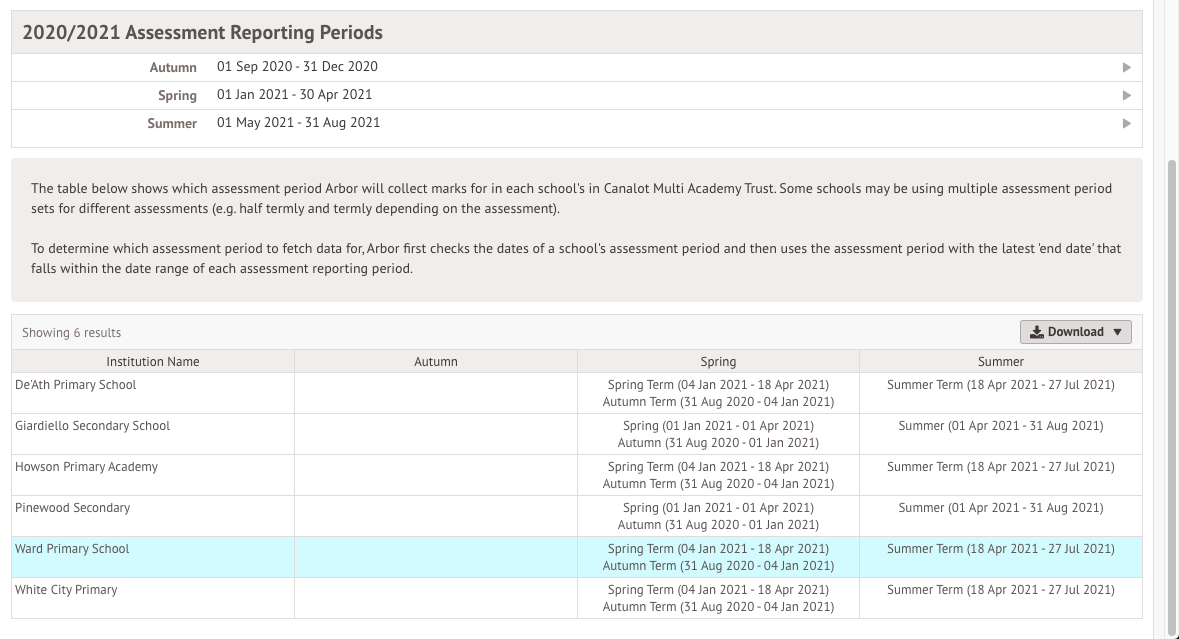Click Ward Primary School empty Autumn cell
The height and width of the screenshot is (639, 1179).
[436, 557]
